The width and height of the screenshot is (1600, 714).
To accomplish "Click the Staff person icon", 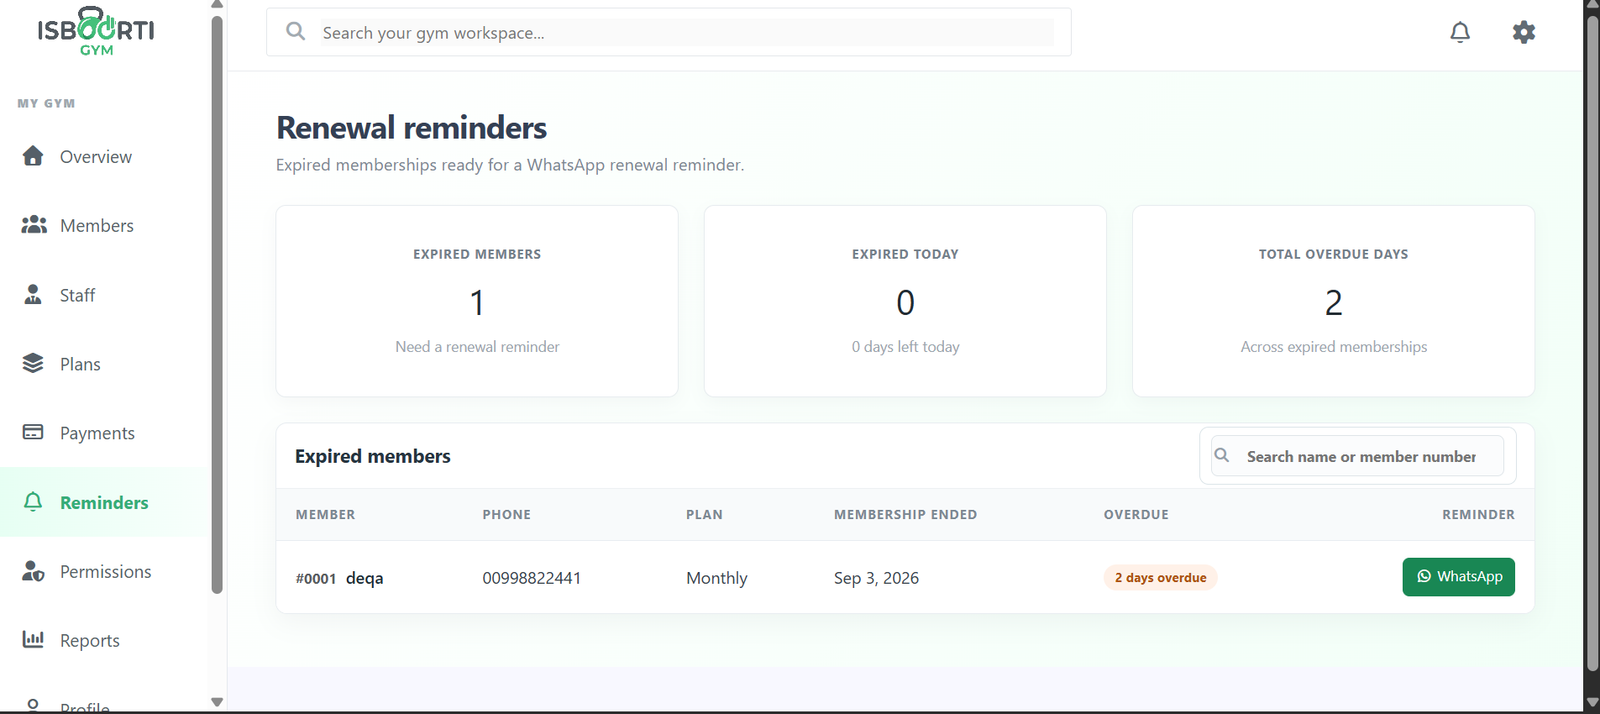I will 33,294.
